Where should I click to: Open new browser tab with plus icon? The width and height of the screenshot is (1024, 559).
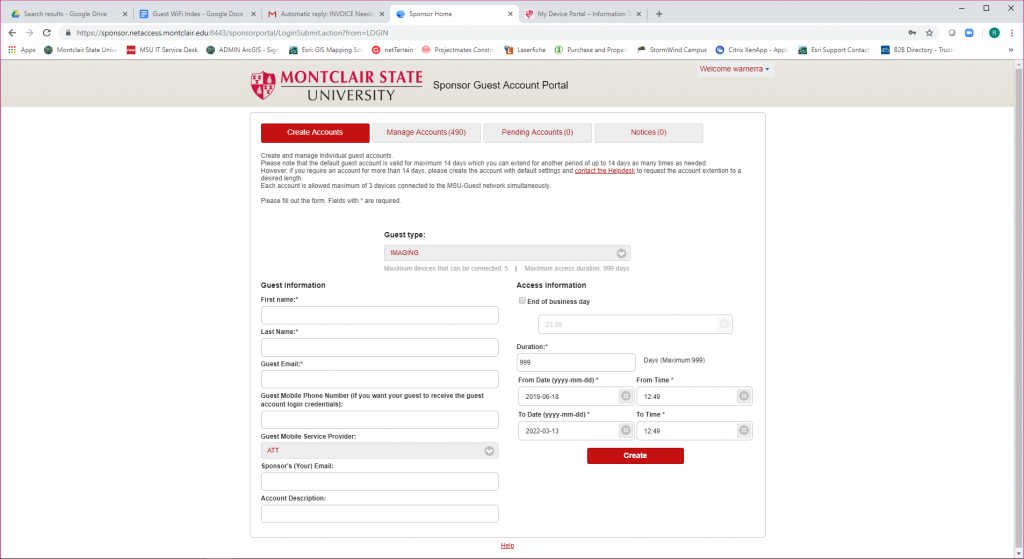point(659,13)
